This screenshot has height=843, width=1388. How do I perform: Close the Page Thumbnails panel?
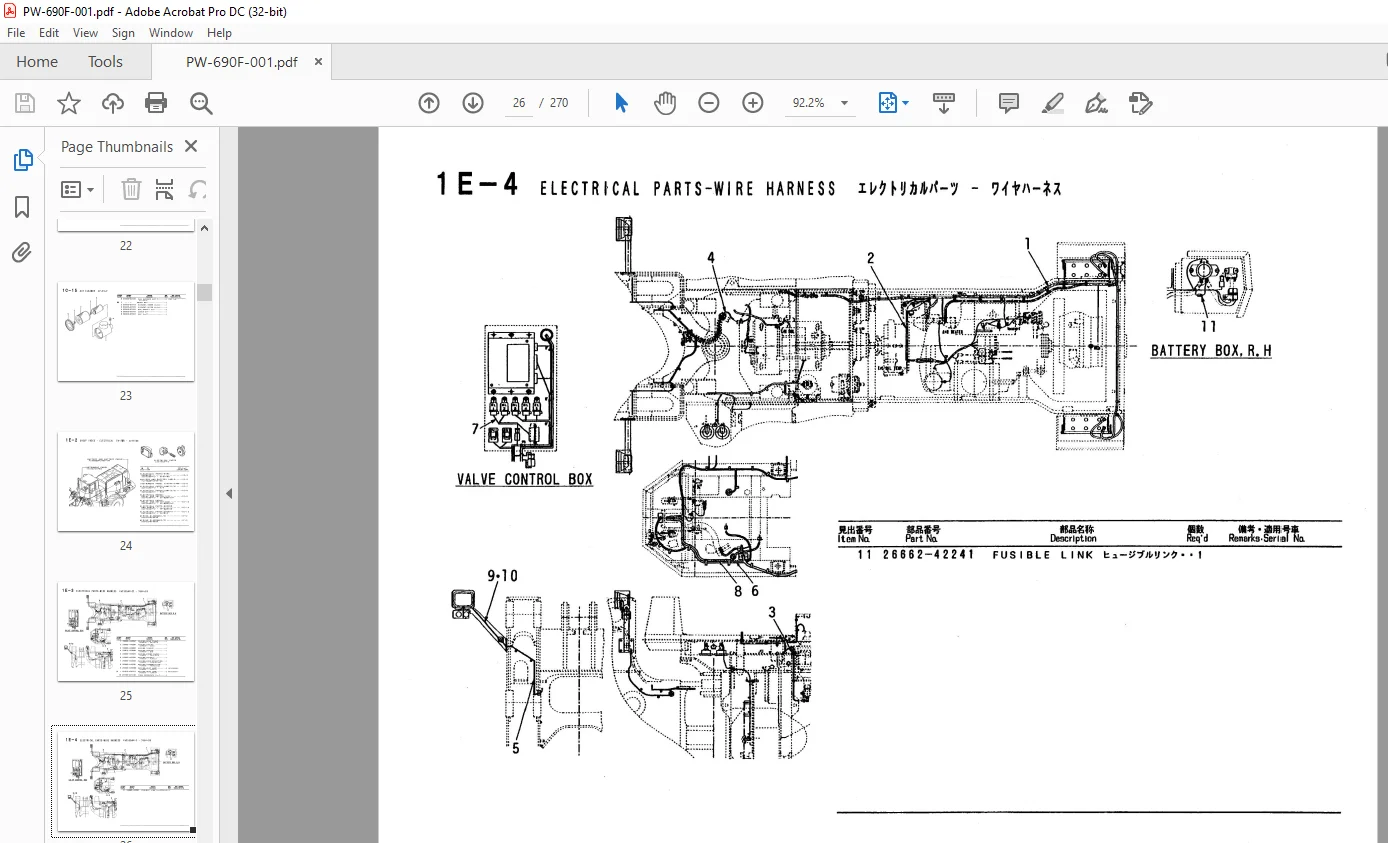[x=191, y=146]
